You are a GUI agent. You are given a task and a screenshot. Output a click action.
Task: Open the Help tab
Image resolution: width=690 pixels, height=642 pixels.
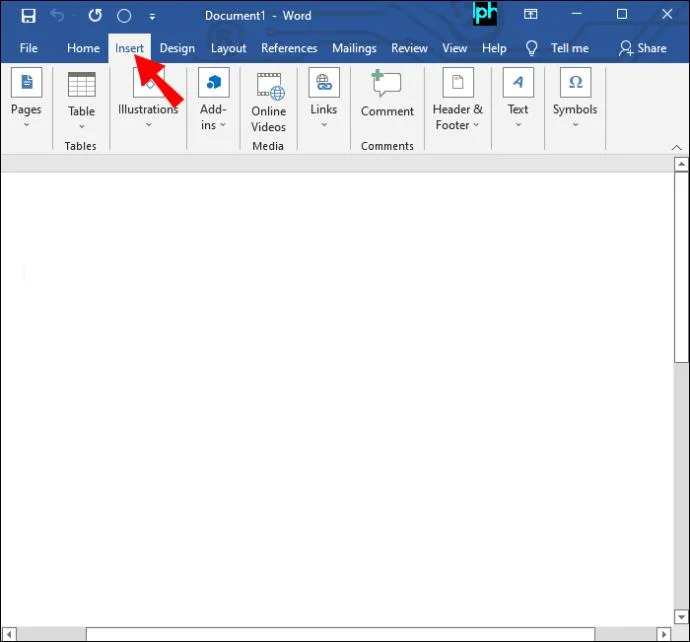(494, 48)
